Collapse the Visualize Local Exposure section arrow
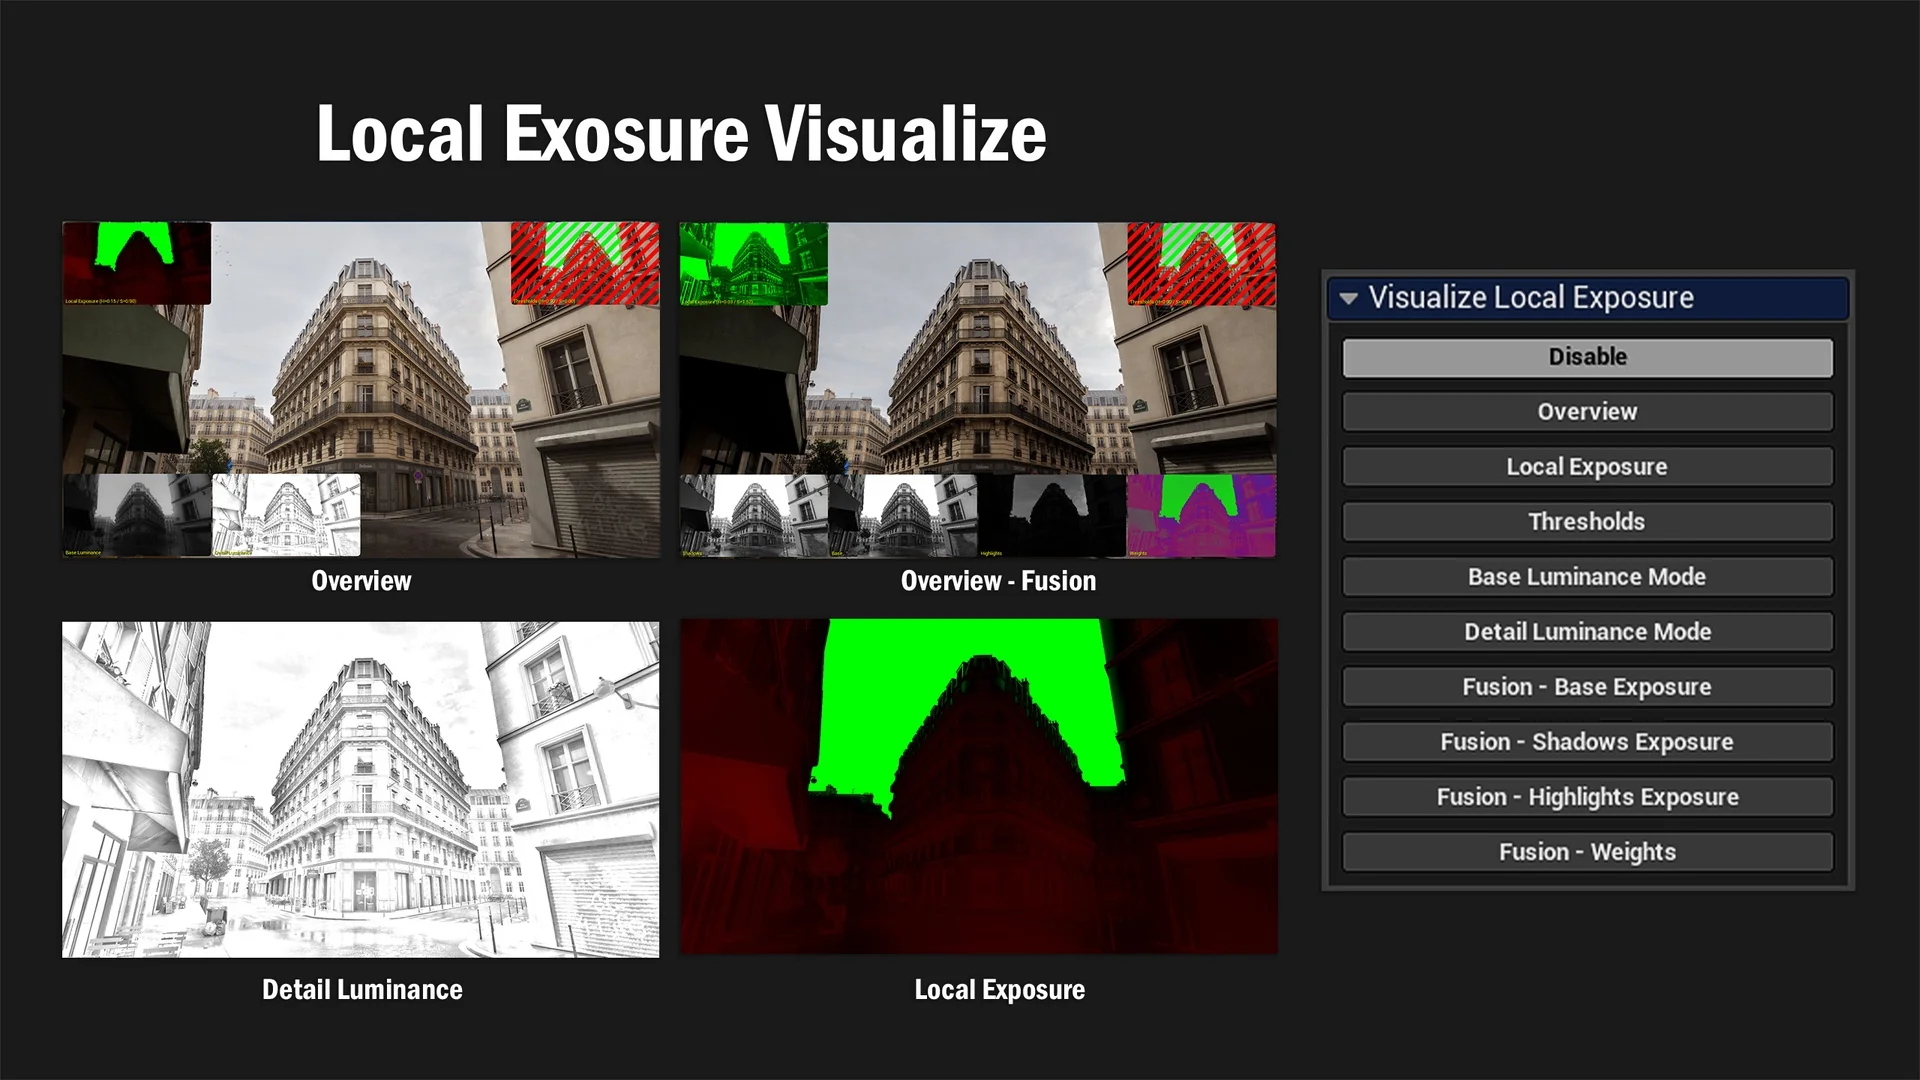Image resolution: width=1920 pixels, height=1080 pixels. click(x=1348, y=298)
